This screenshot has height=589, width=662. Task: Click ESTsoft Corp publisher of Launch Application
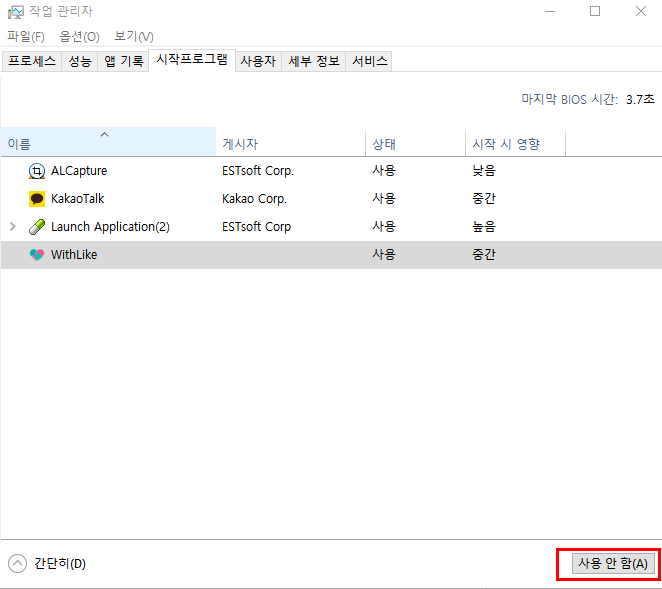[x=256, y=227]
